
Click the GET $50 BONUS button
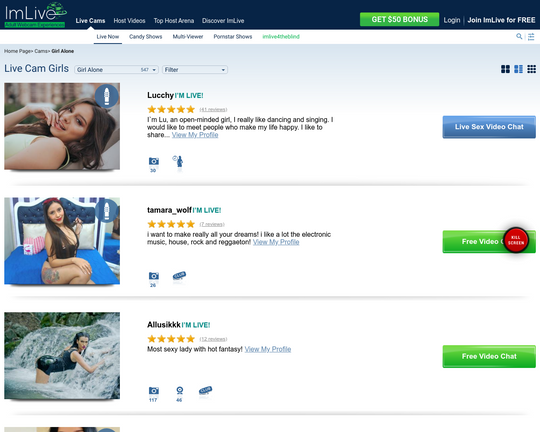coord(399,19)
